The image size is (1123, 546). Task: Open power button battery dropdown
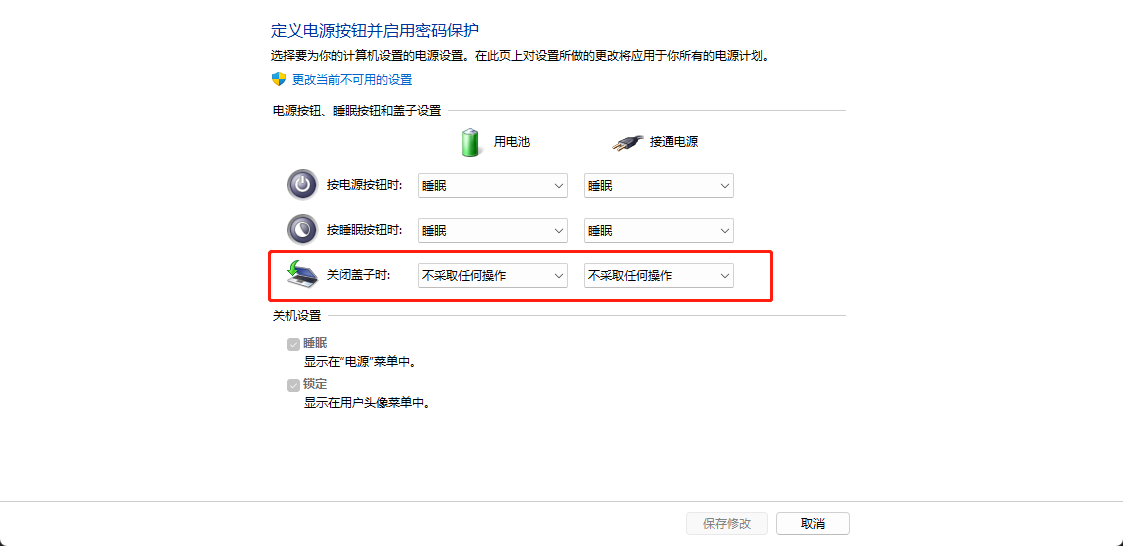coord(493,186)
